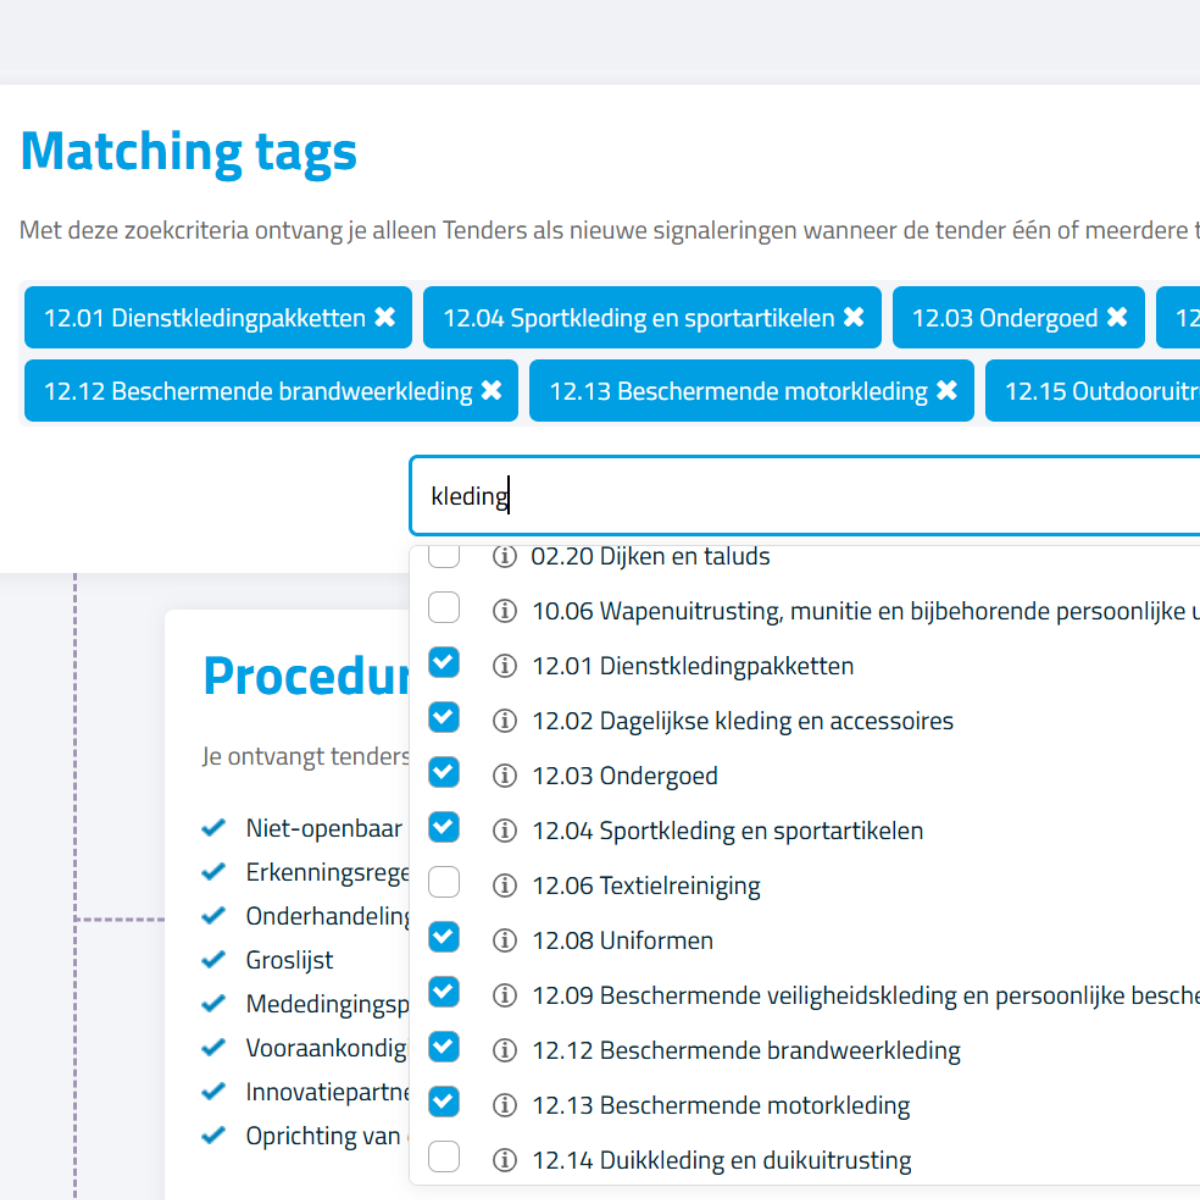Image resolution: width=1200 pixels, height=1200 pixels.
Task: Click the Groslijst procedure item
Action: click(x=289, y=961)
